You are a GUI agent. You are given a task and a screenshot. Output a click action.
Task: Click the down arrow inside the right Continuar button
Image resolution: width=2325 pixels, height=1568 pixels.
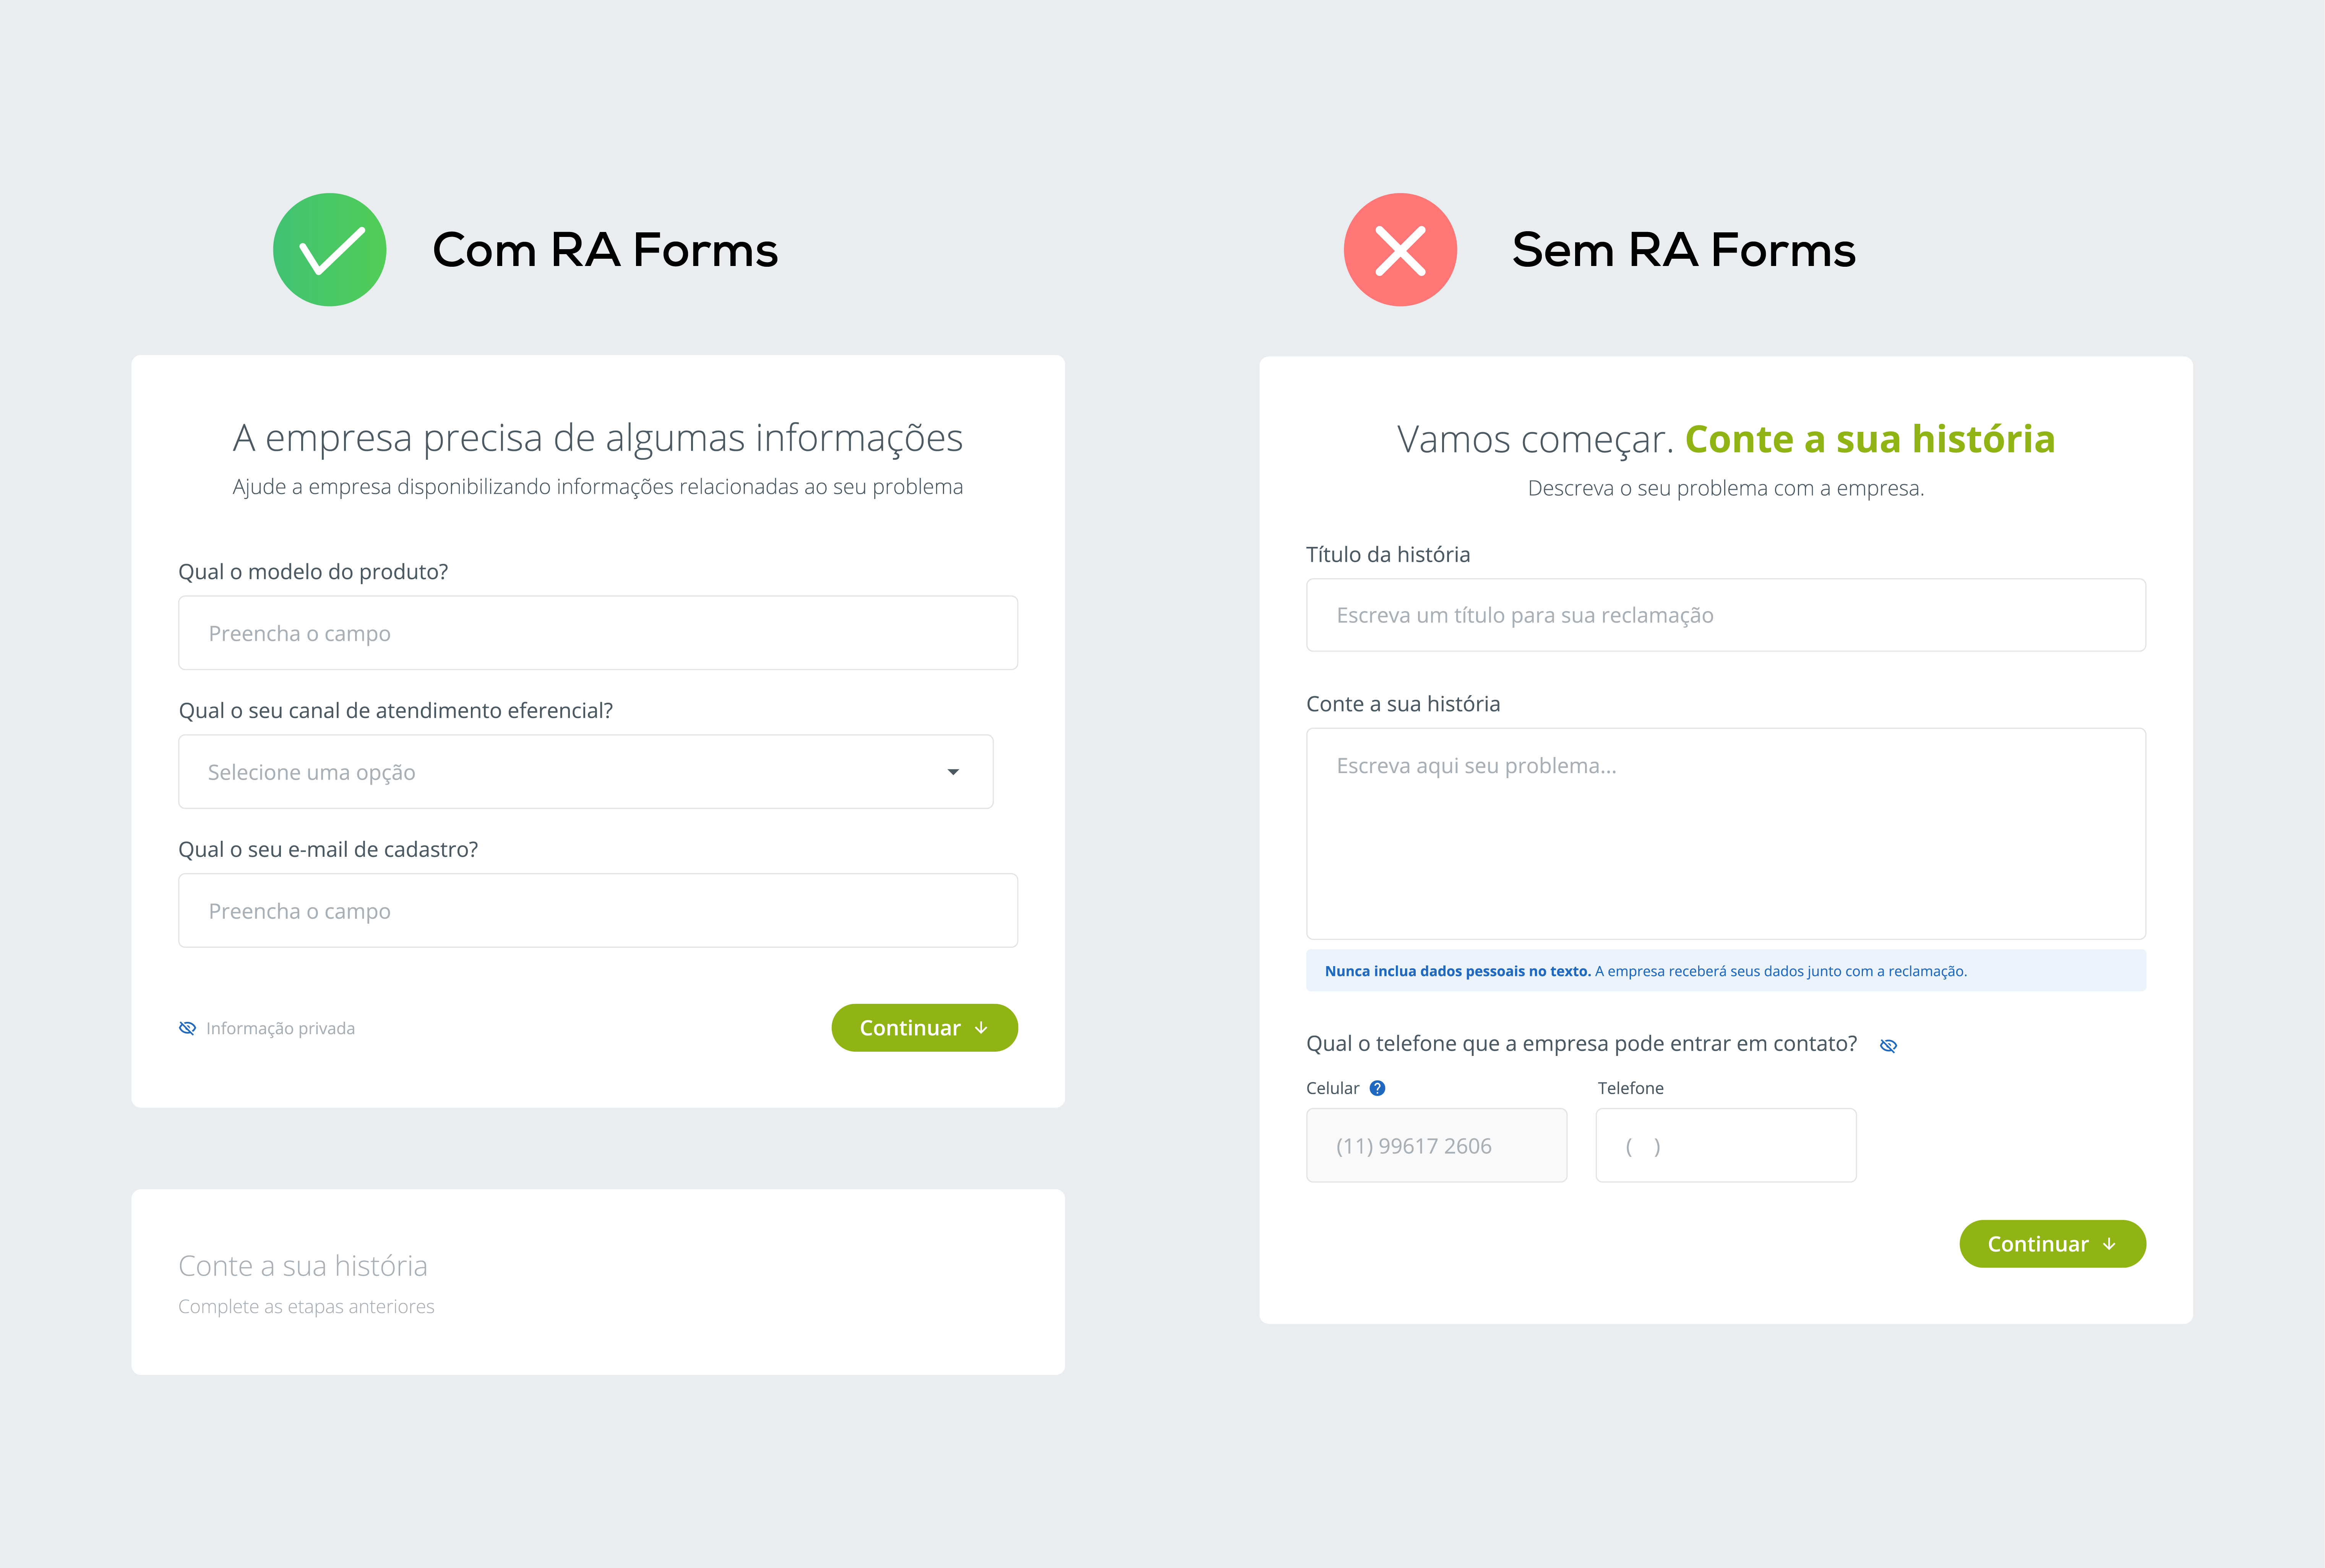pyautogui.click(x=2110, y=1243)
